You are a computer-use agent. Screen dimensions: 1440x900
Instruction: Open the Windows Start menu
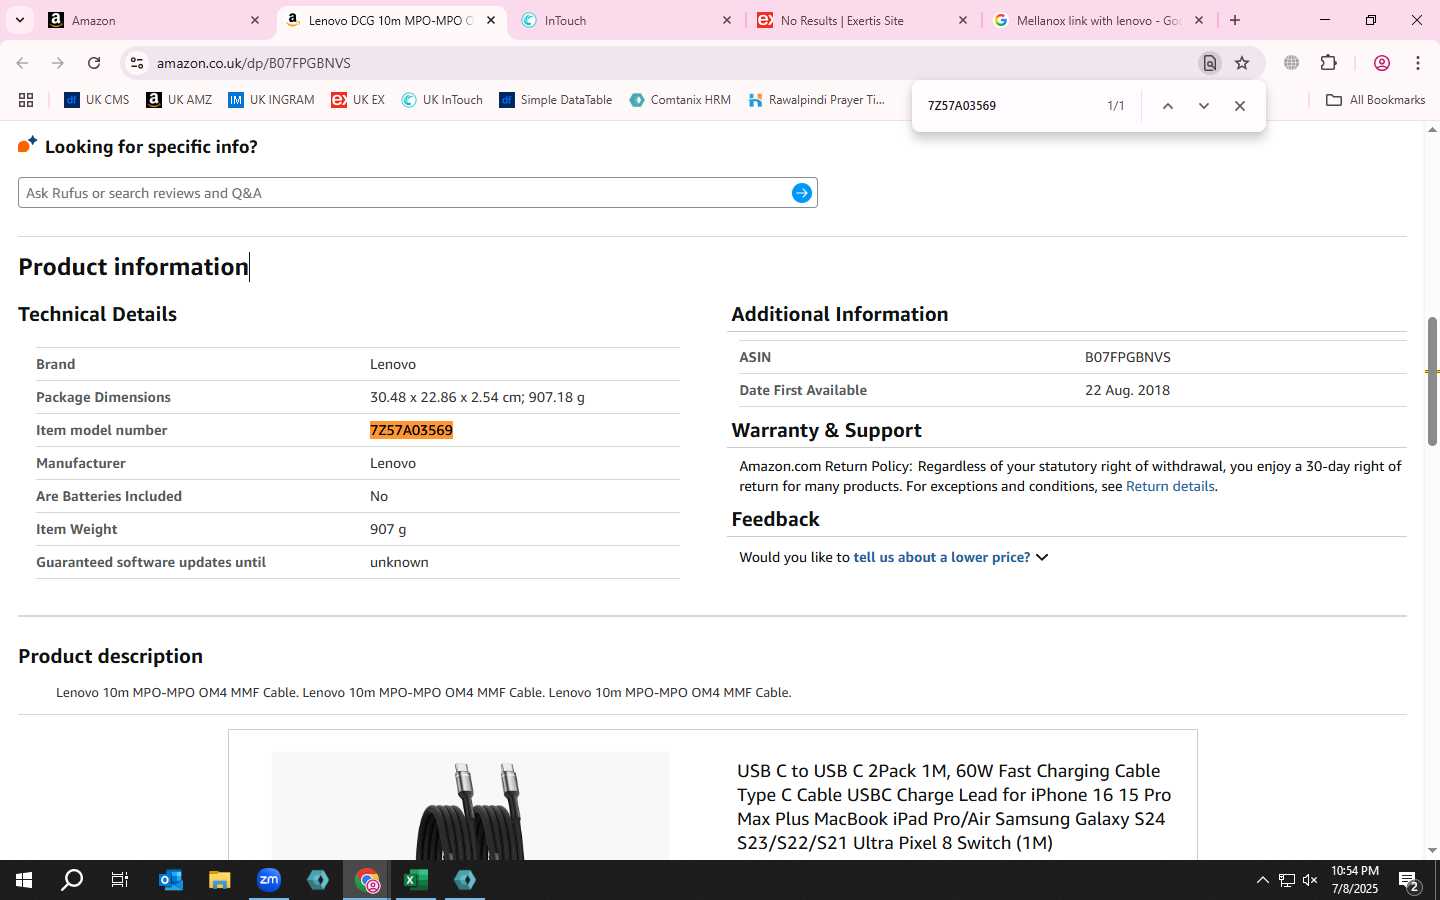24,880
